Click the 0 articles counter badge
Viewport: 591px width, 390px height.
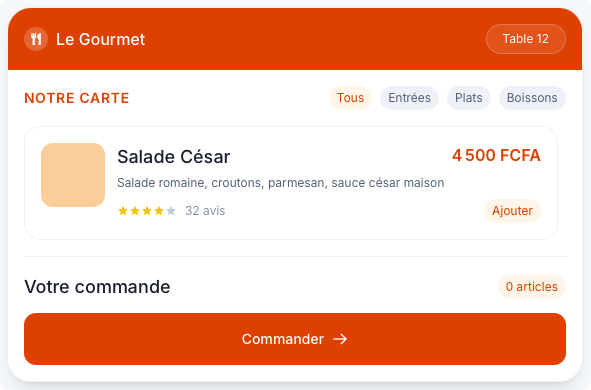[532, 287]
